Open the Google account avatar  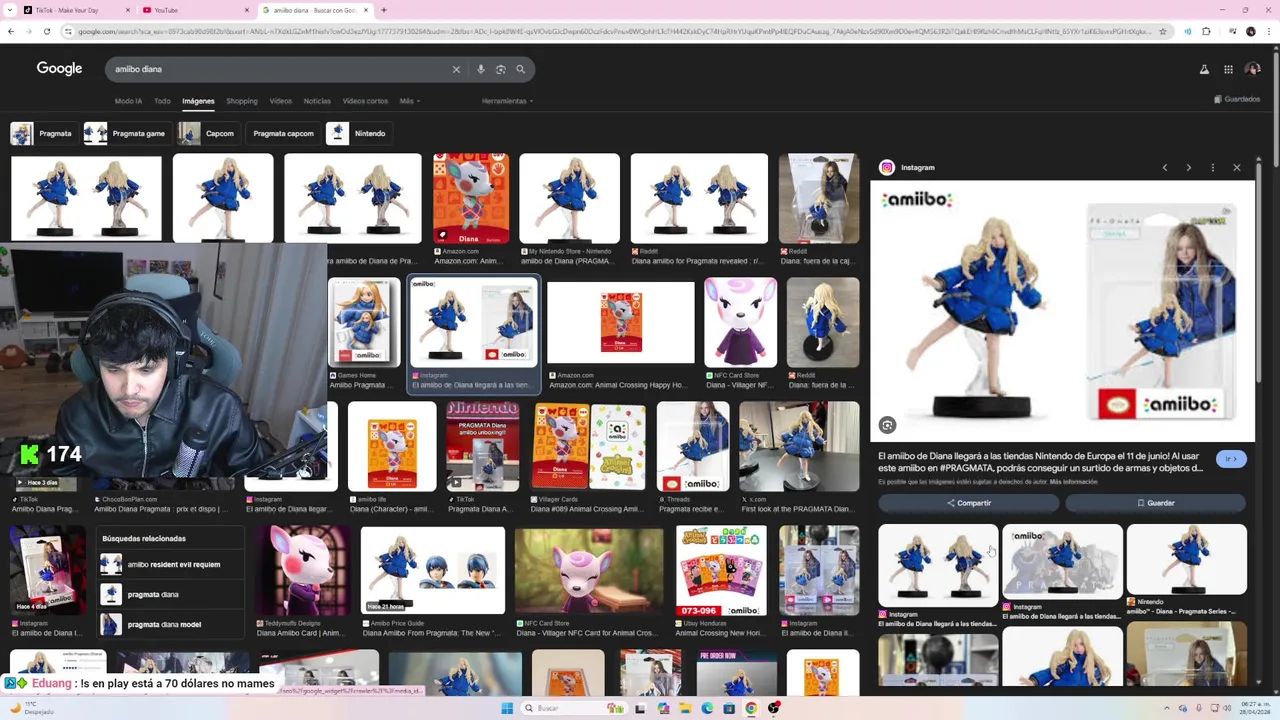1253,69
